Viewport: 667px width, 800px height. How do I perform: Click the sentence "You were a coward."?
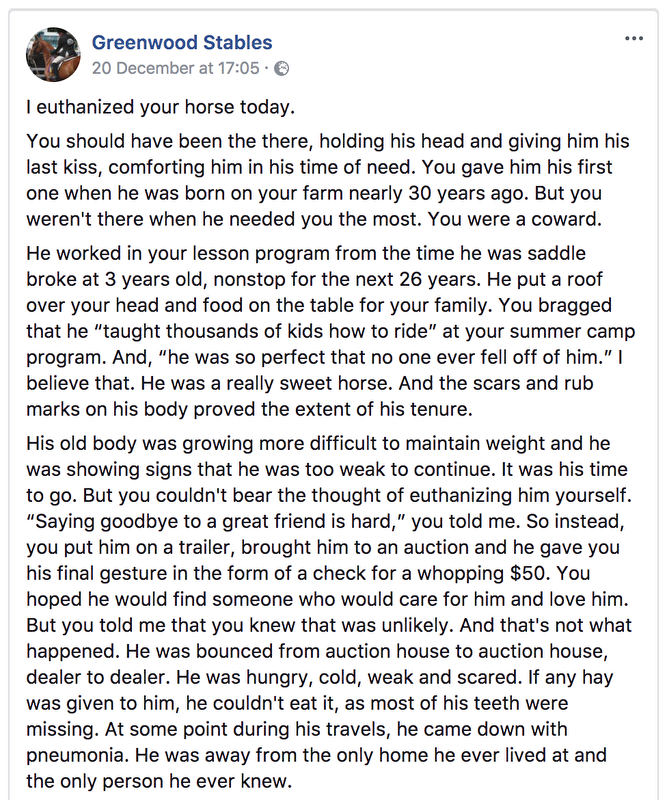(515, 219)
